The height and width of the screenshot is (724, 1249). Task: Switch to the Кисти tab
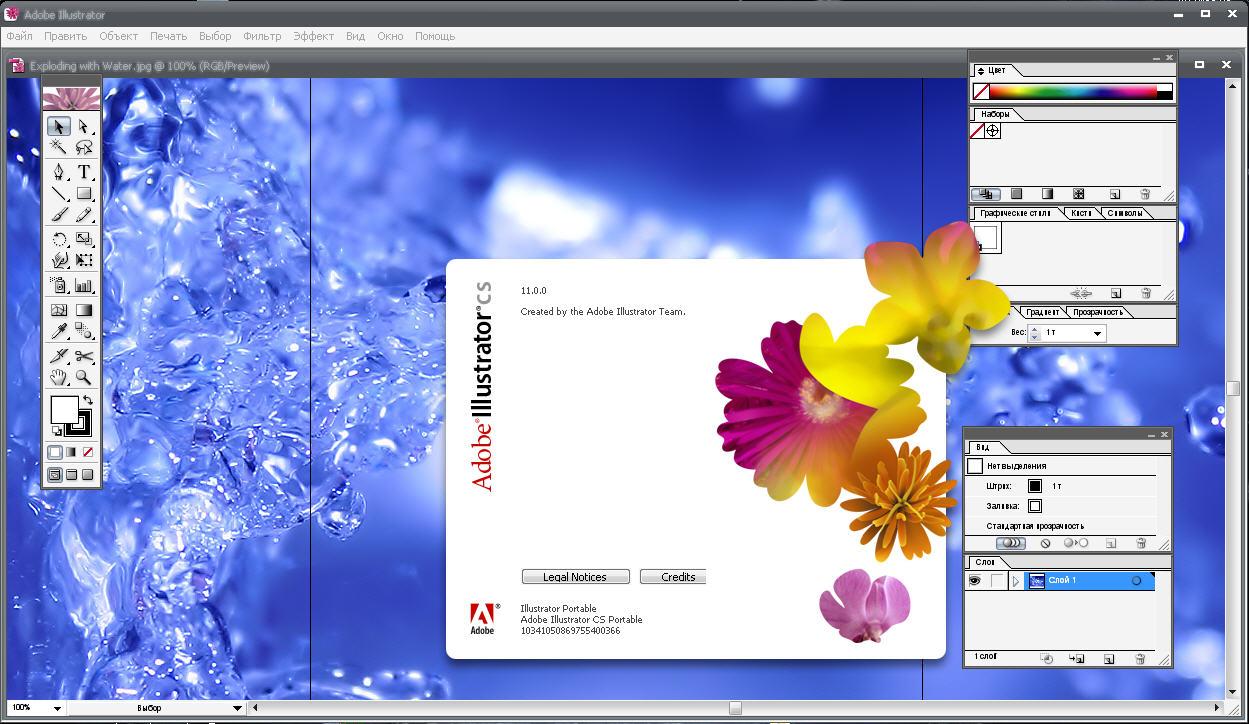click(1081, 213)
